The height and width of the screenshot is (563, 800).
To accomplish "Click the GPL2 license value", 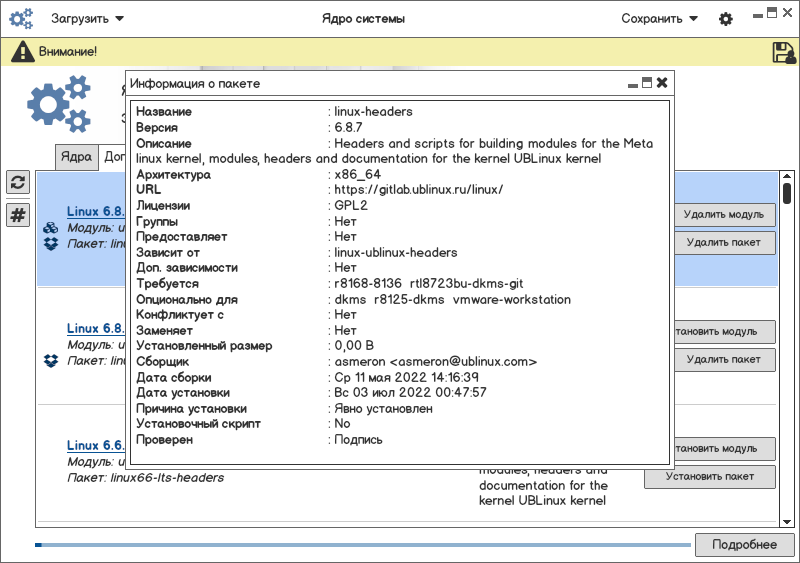I will pos(351,206).
